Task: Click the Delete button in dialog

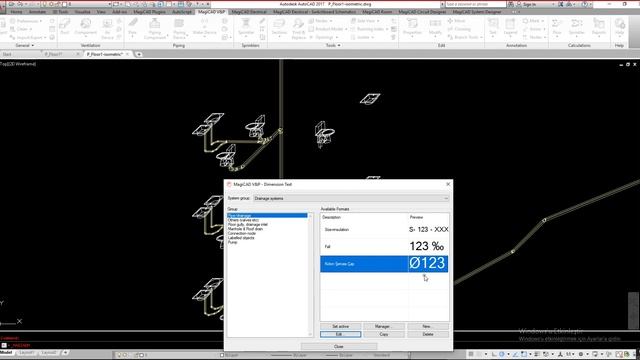Action: coord(427,334)
